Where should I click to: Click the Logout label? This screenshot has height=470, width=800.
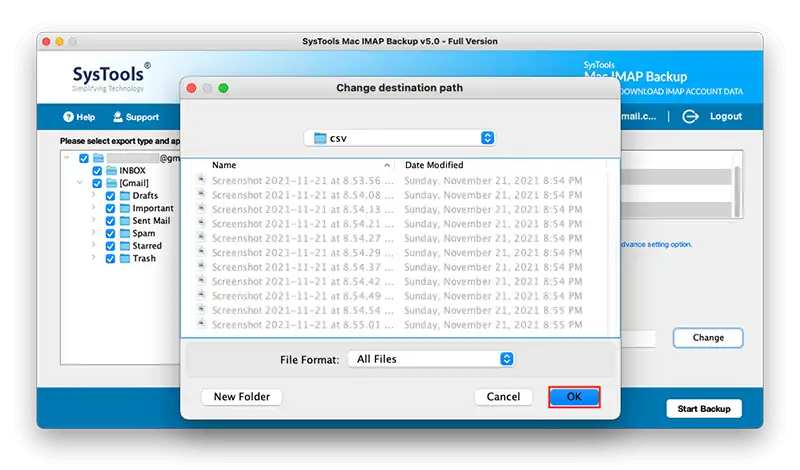tap(726, 116)
